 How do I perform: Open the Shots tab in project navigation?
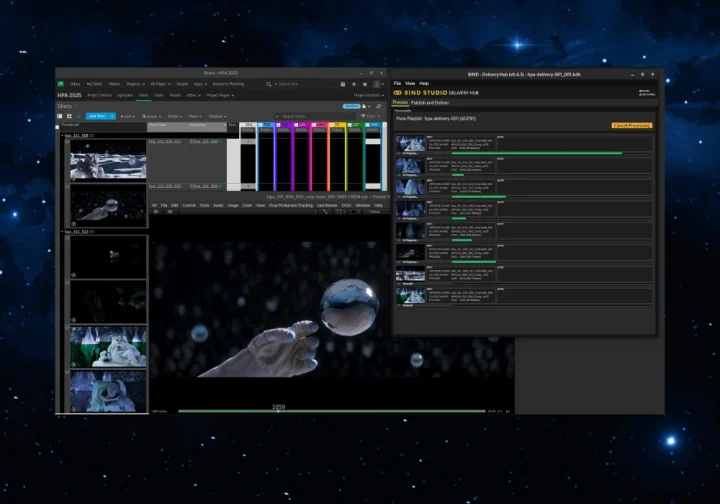tap(143, 95)
